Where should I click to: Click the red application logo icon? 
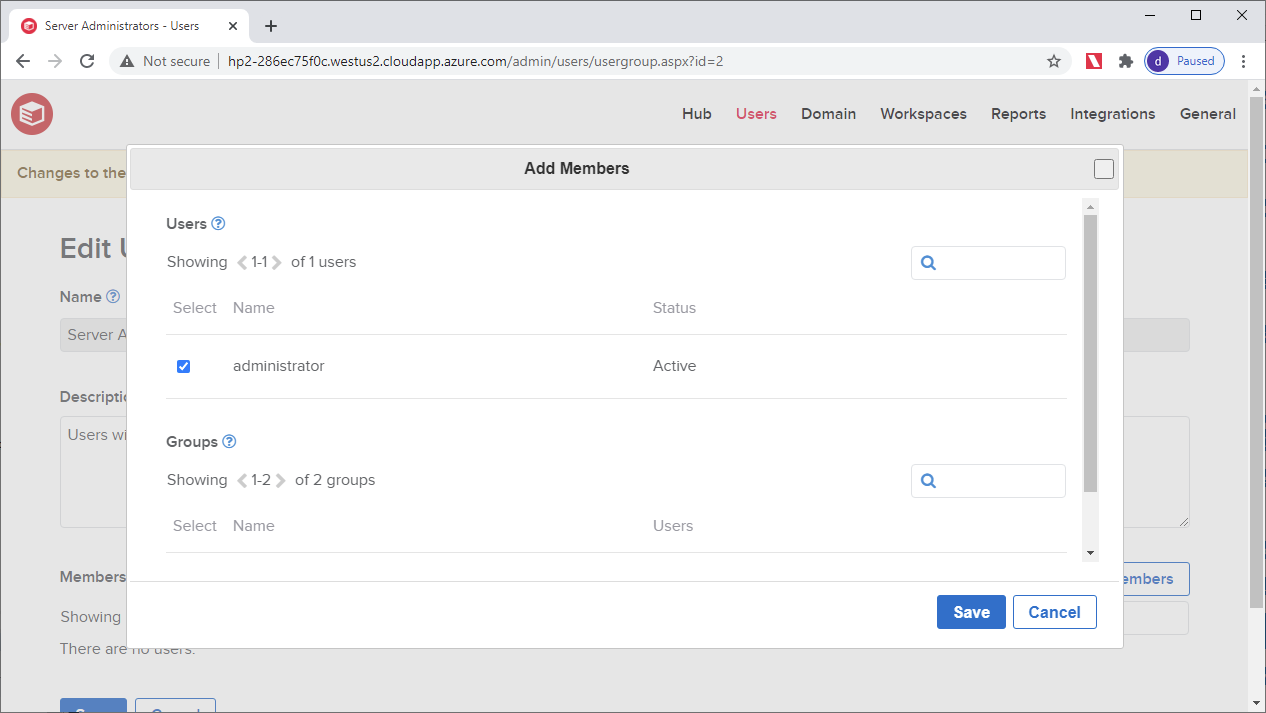point(31,113)
